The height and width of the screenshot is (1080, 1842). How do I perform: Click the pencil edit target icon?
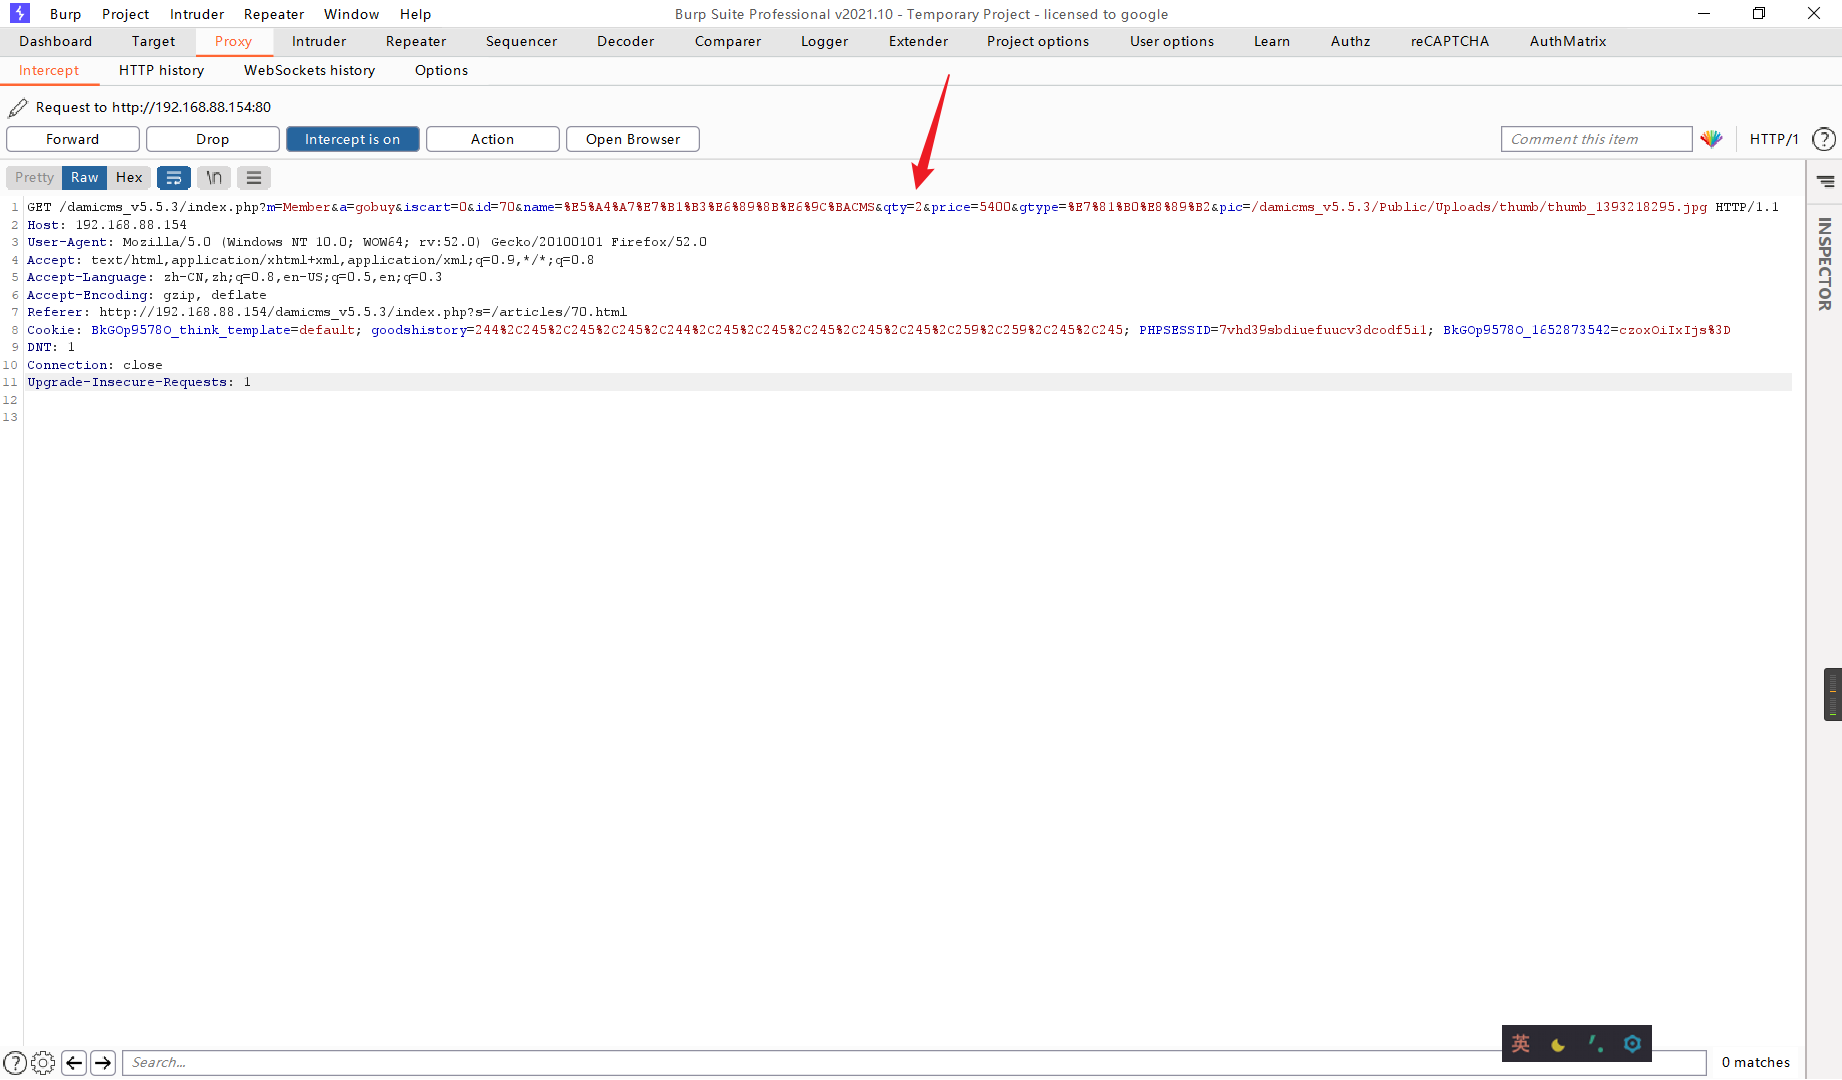tap(18, 107)
